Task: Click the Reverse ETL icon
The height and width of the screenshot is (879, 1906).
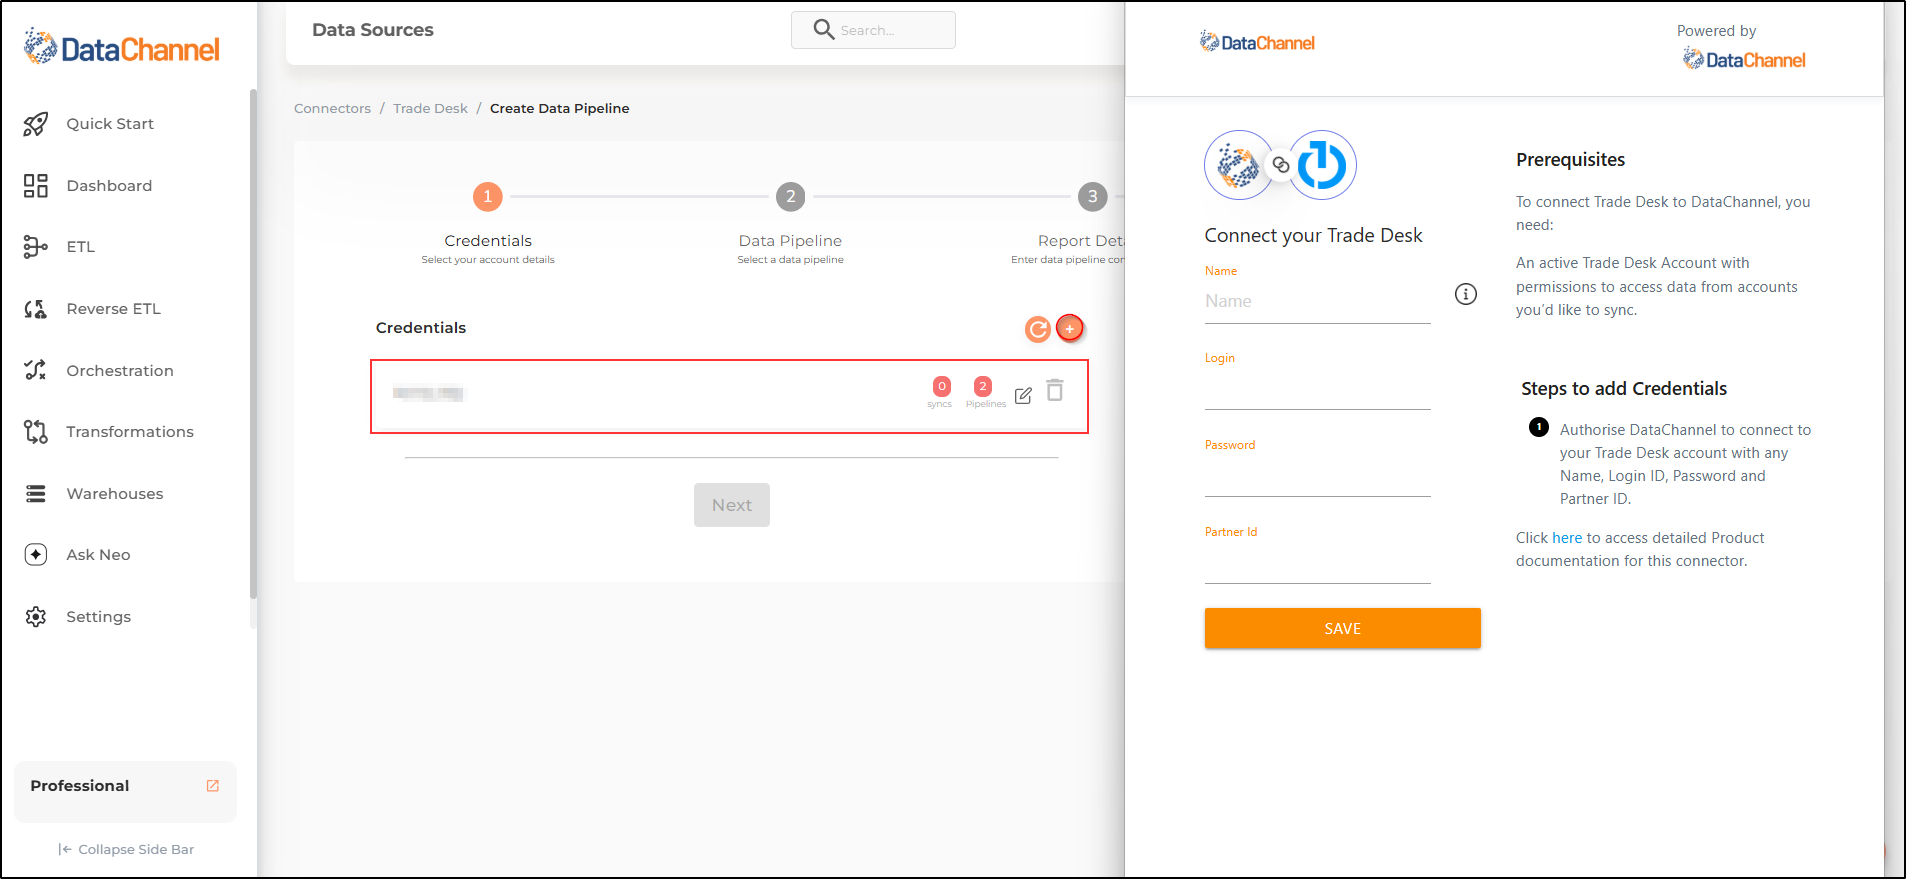Action: (36, 309)
